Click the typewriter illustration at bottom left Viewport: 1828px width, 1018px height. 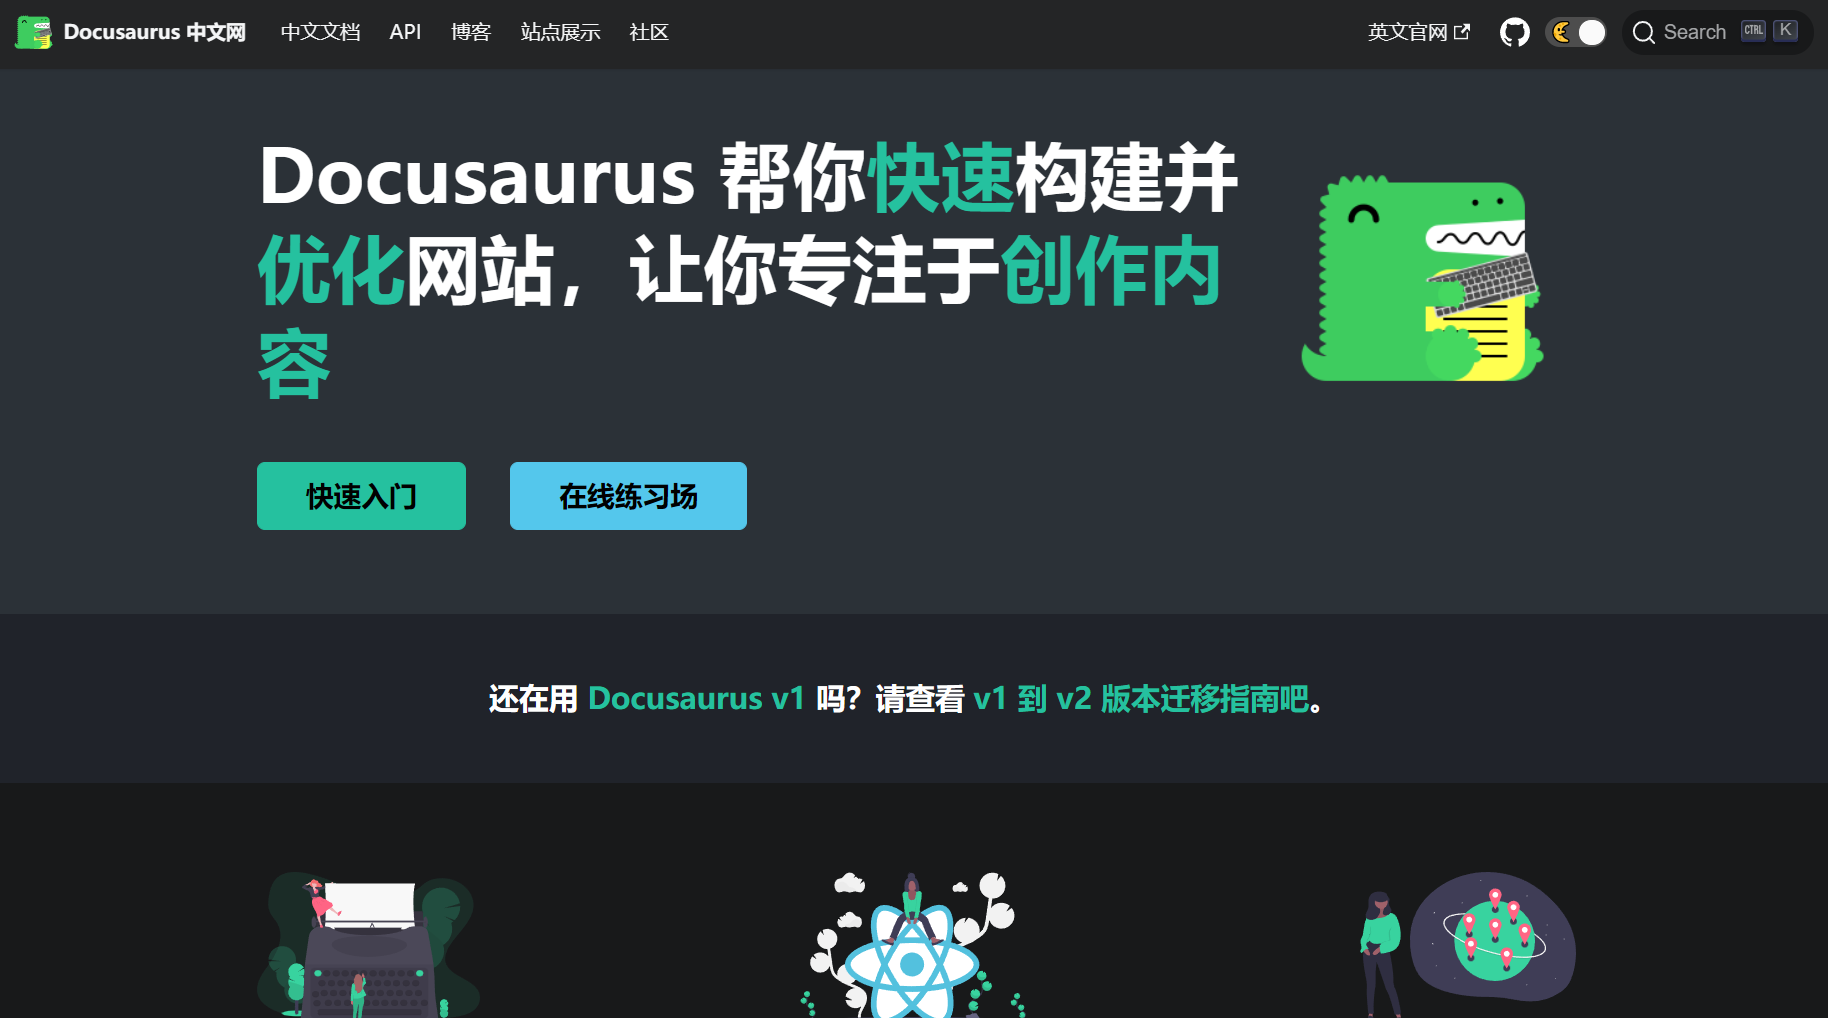click(x=368, y=950)
